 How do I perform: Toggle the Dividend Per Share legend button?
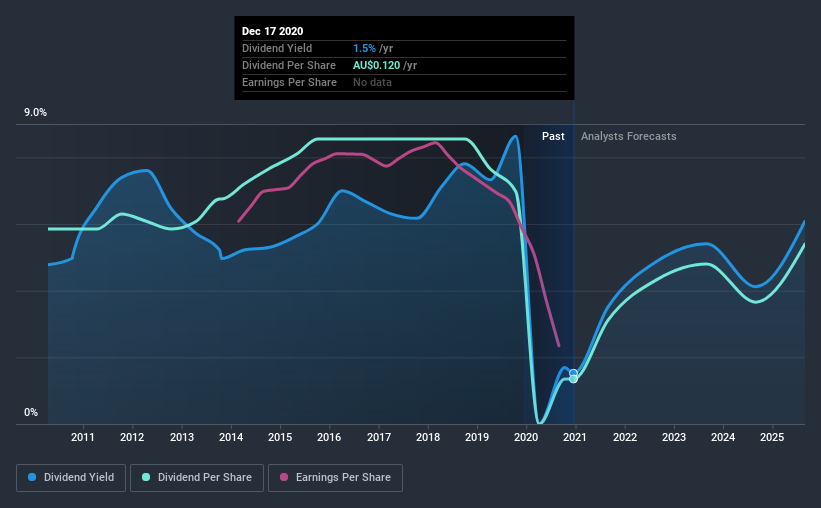point(197,478)
